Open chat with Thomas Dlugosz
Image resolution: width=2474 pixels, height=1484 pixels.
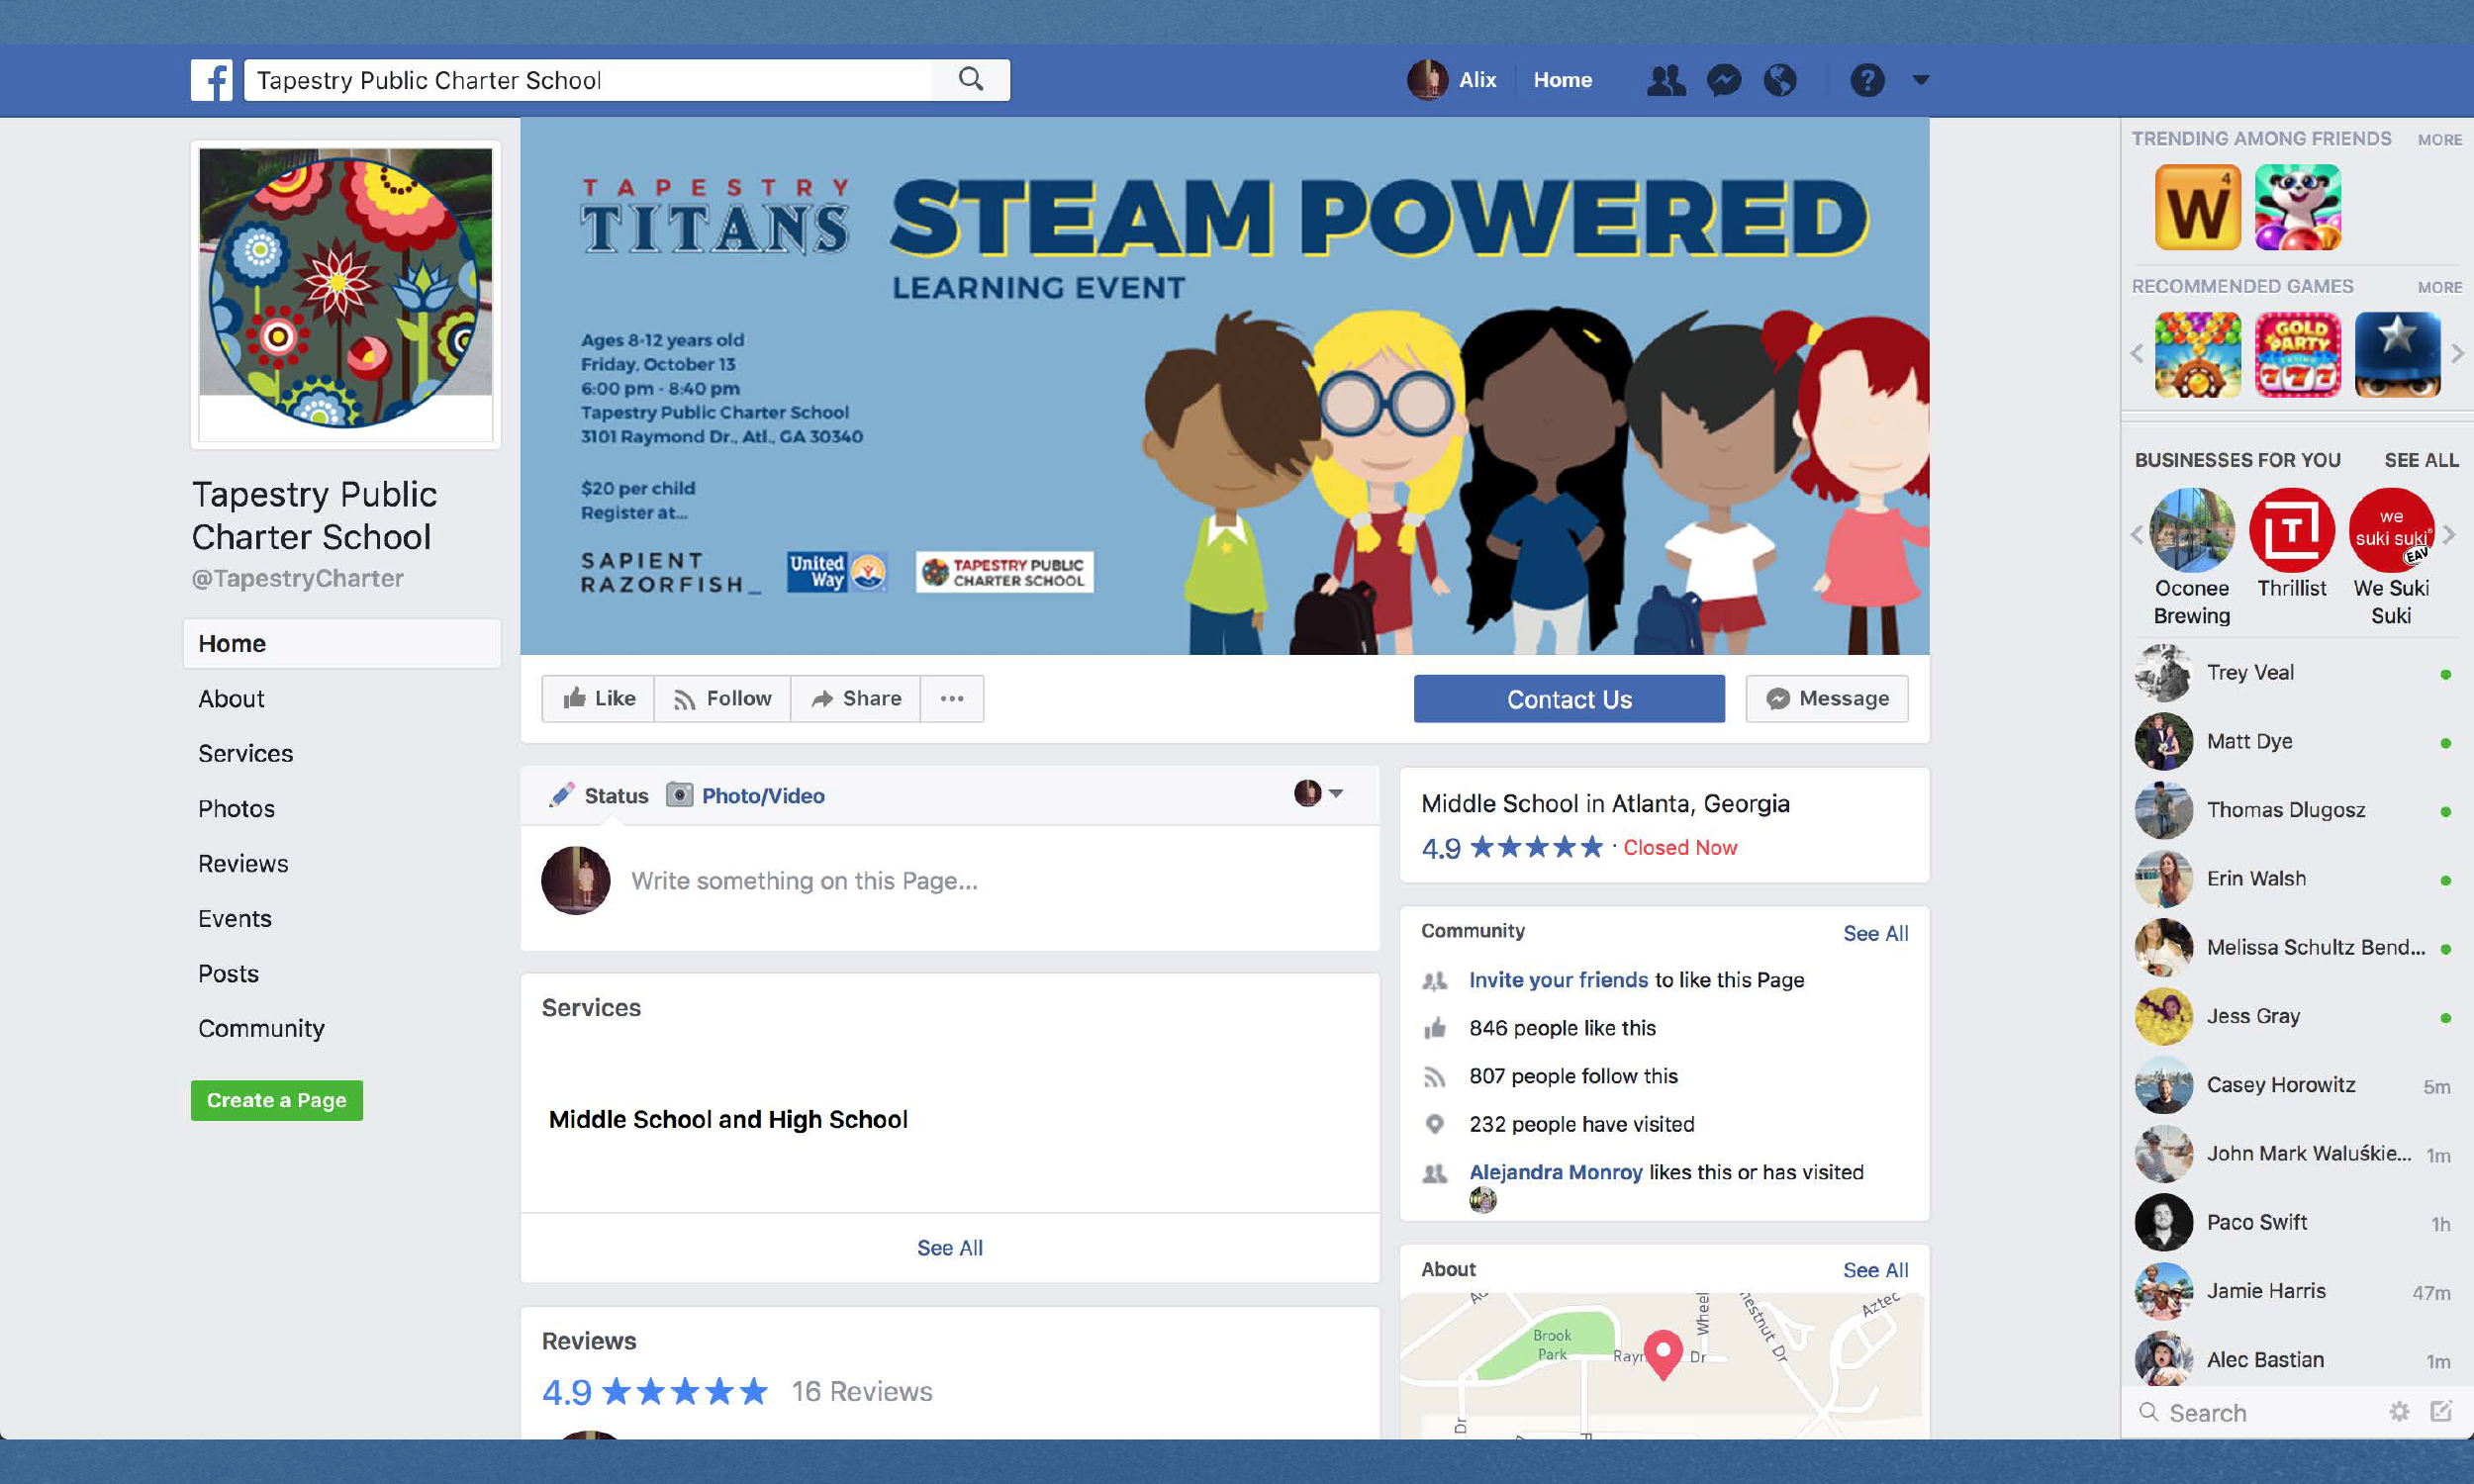click(2297, 810)
